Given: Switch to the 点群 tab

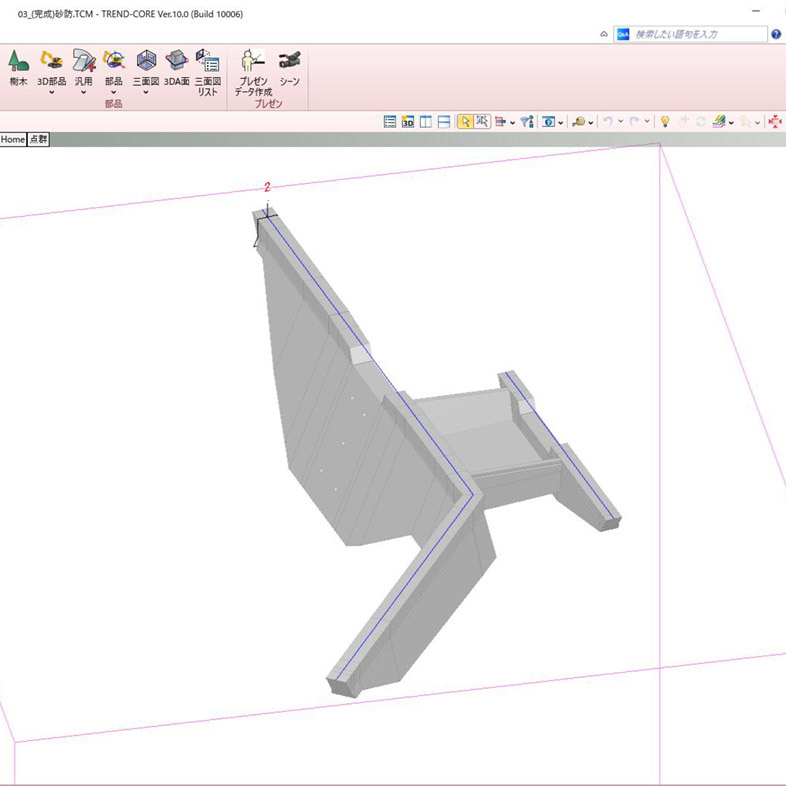Looking at the screenshot, I should pos(38,140).
